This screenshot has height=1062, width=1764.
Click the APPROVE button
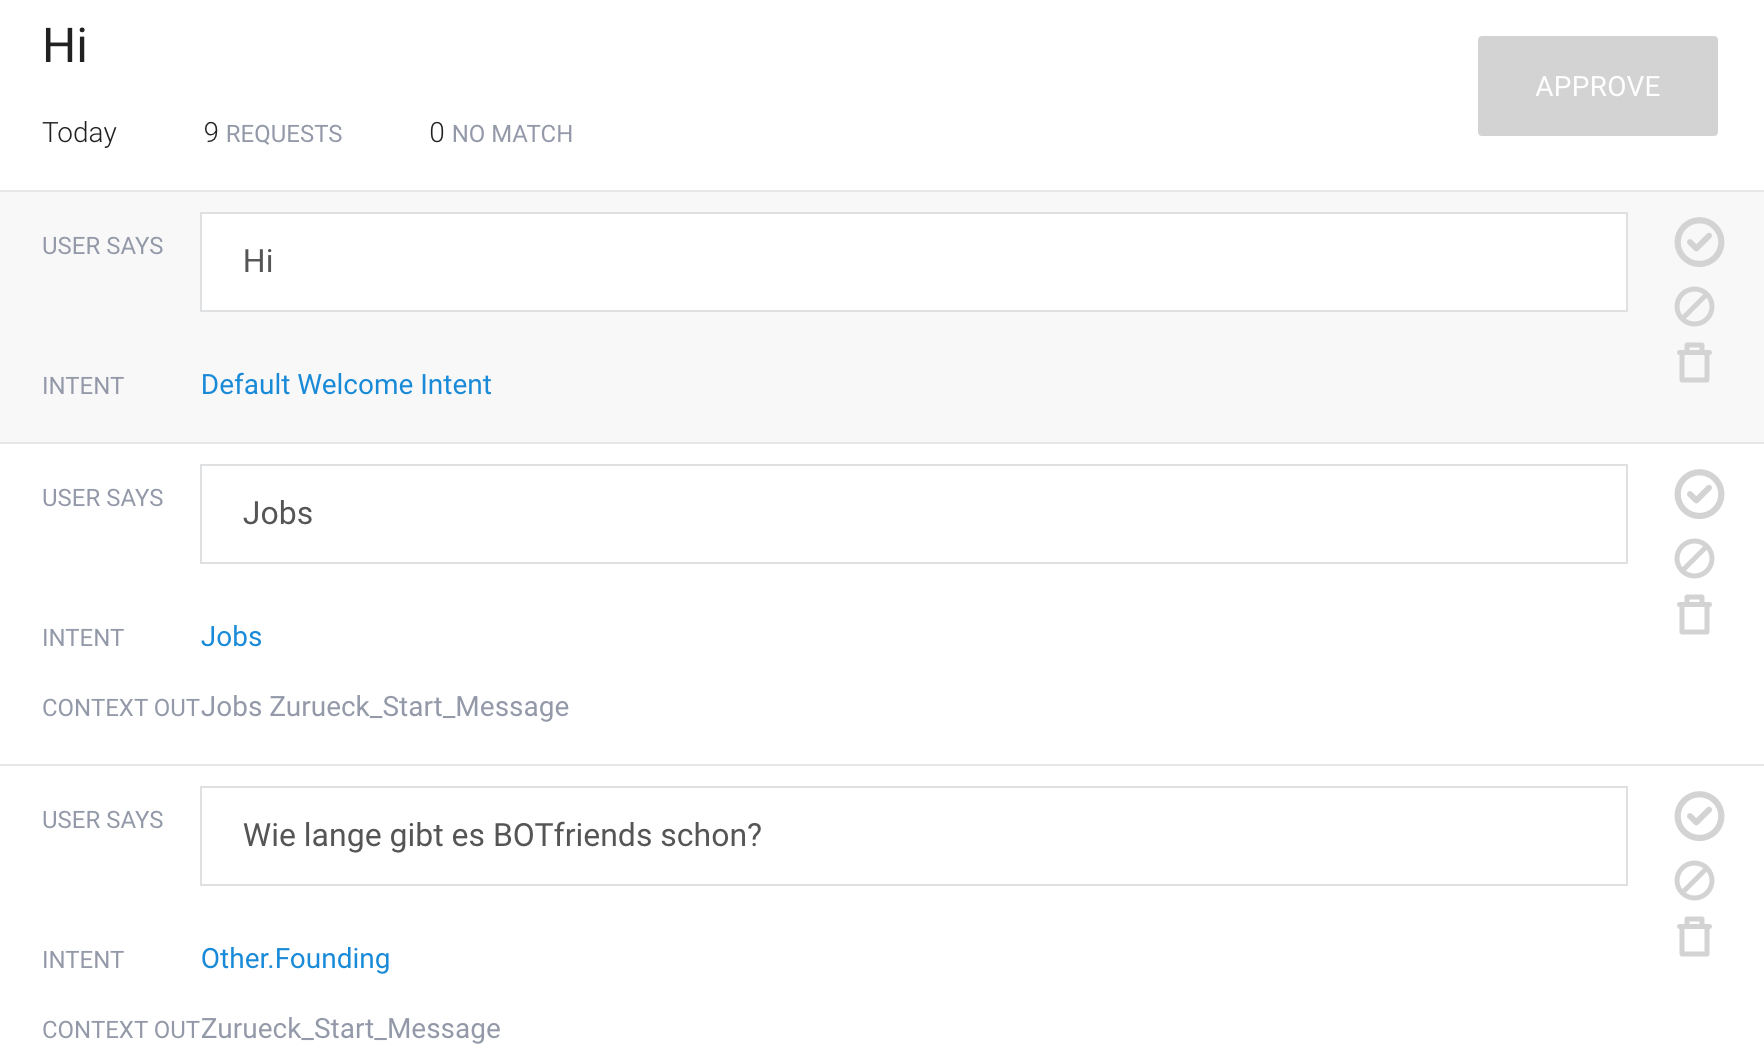point(1597,86)
